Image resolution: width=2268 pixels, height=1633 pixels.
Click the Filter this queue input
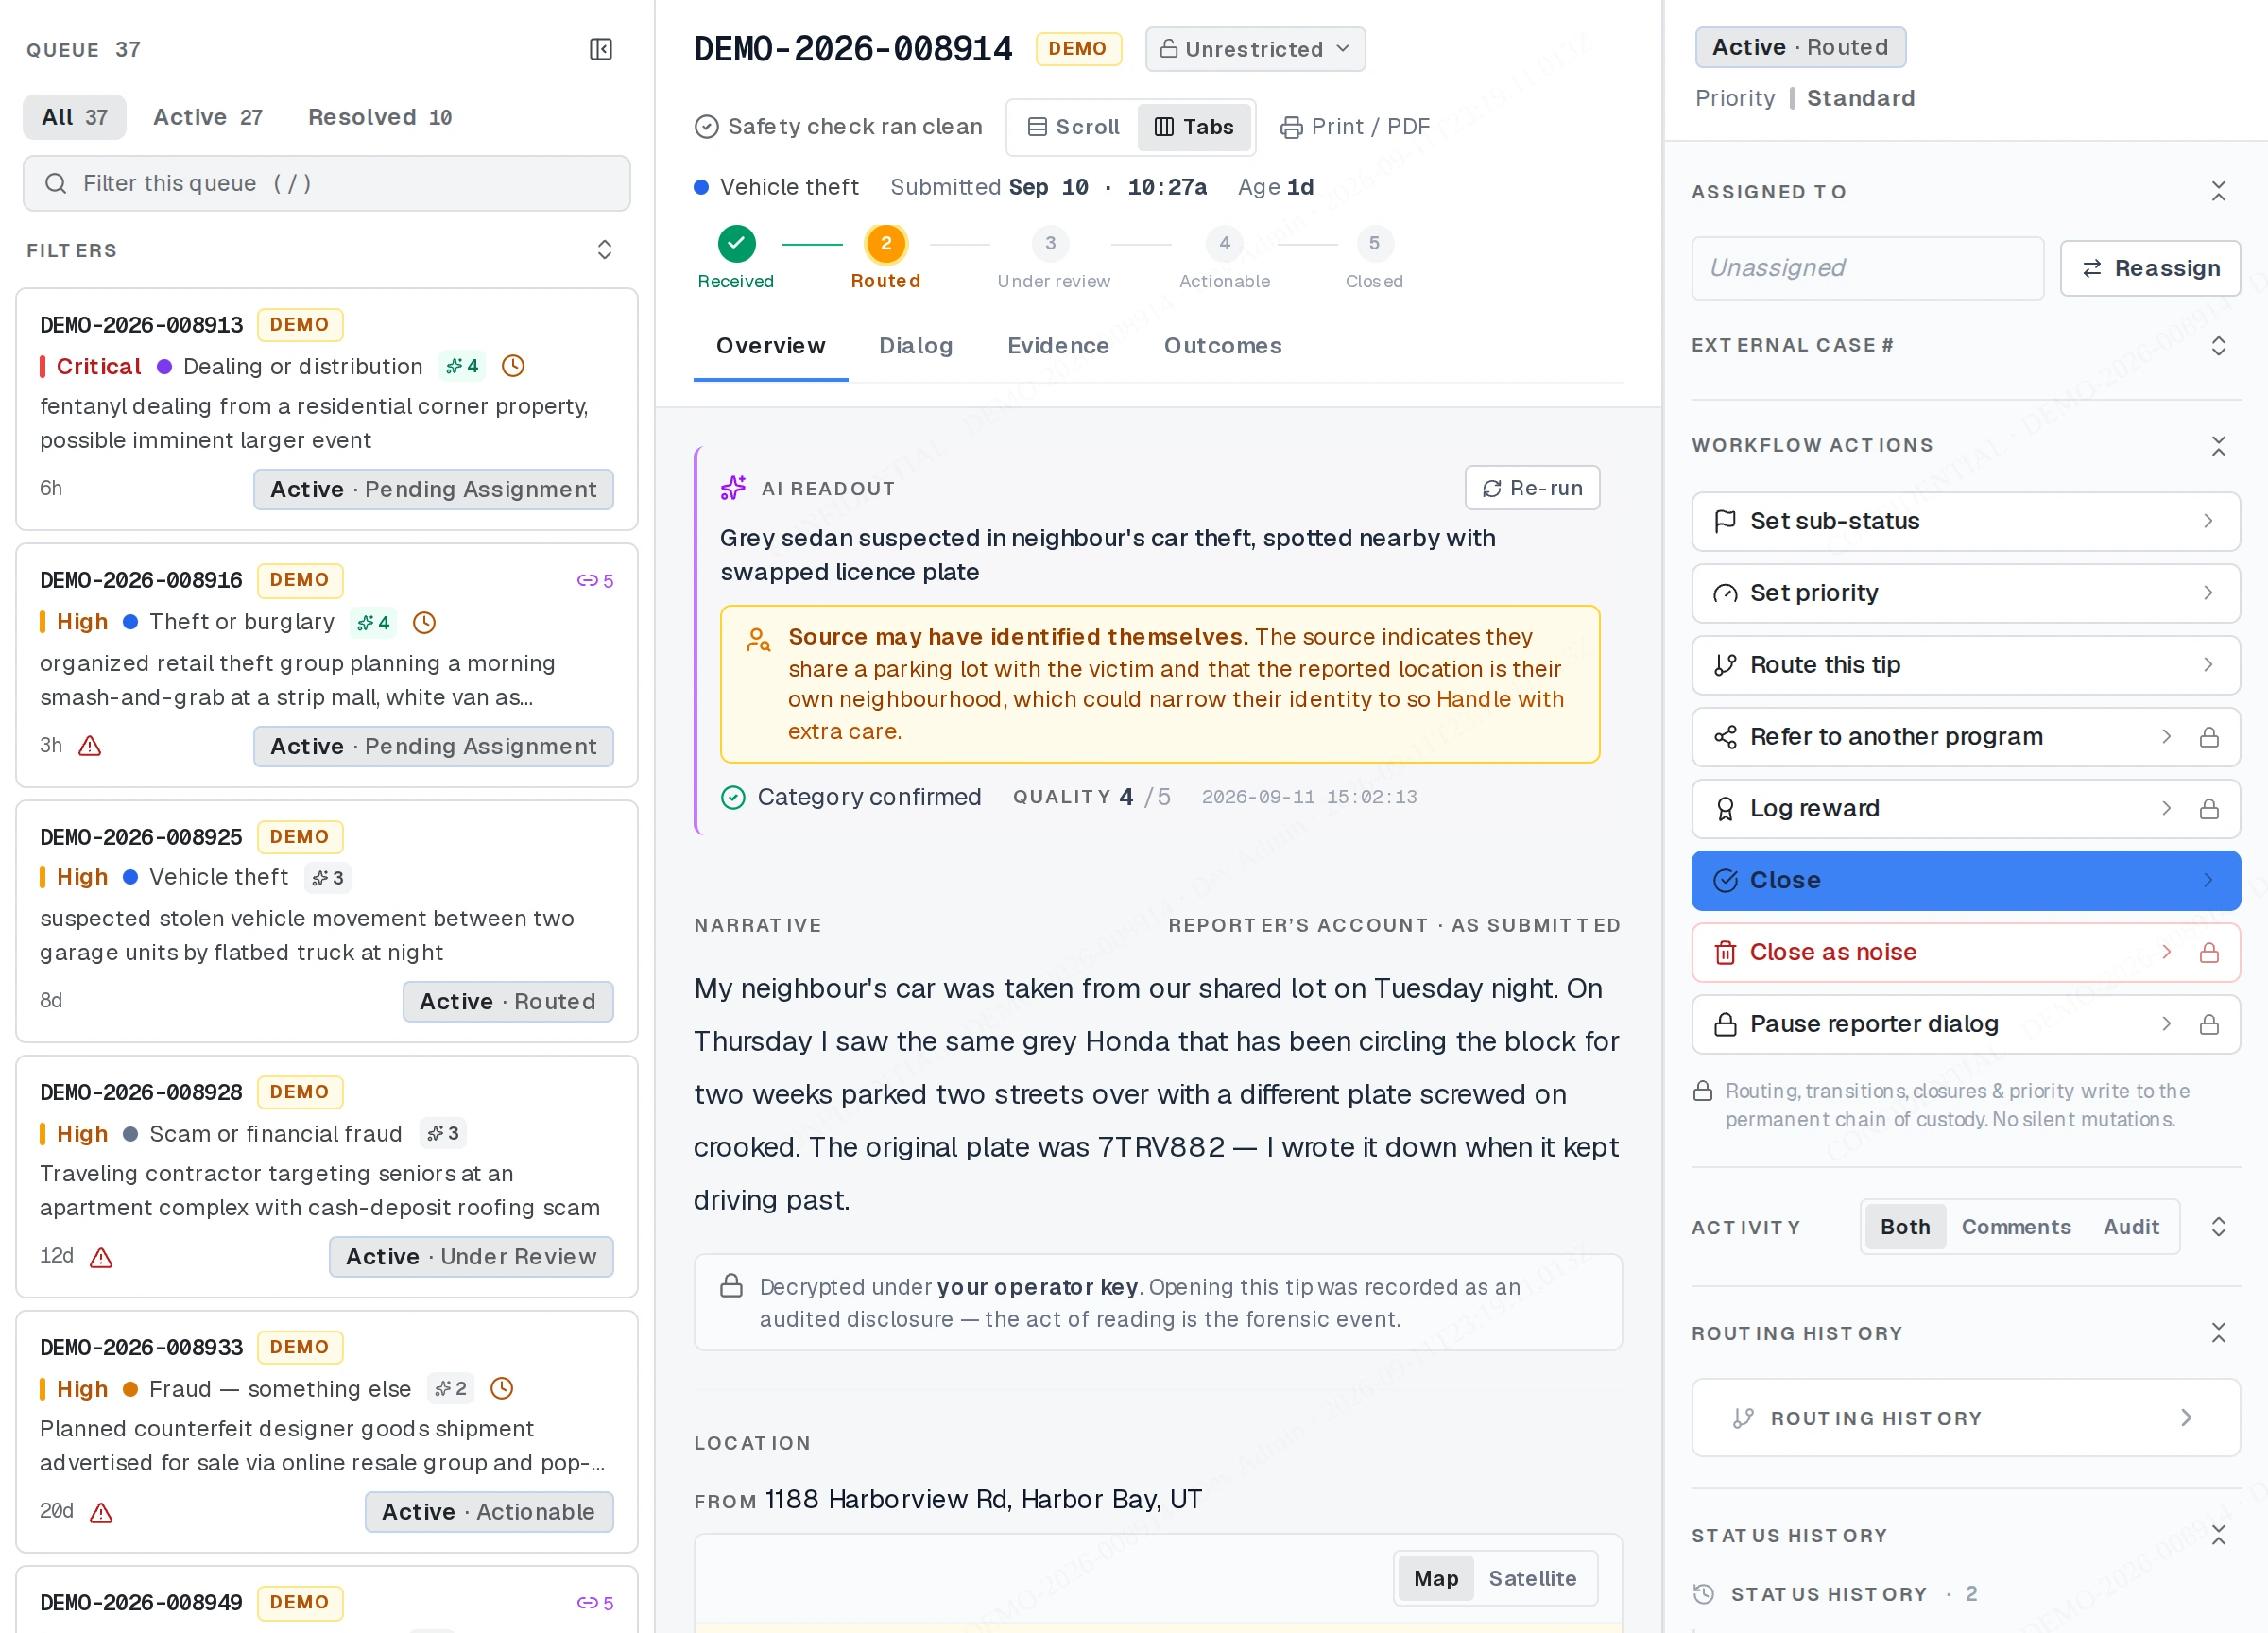[x=327, y=183]
